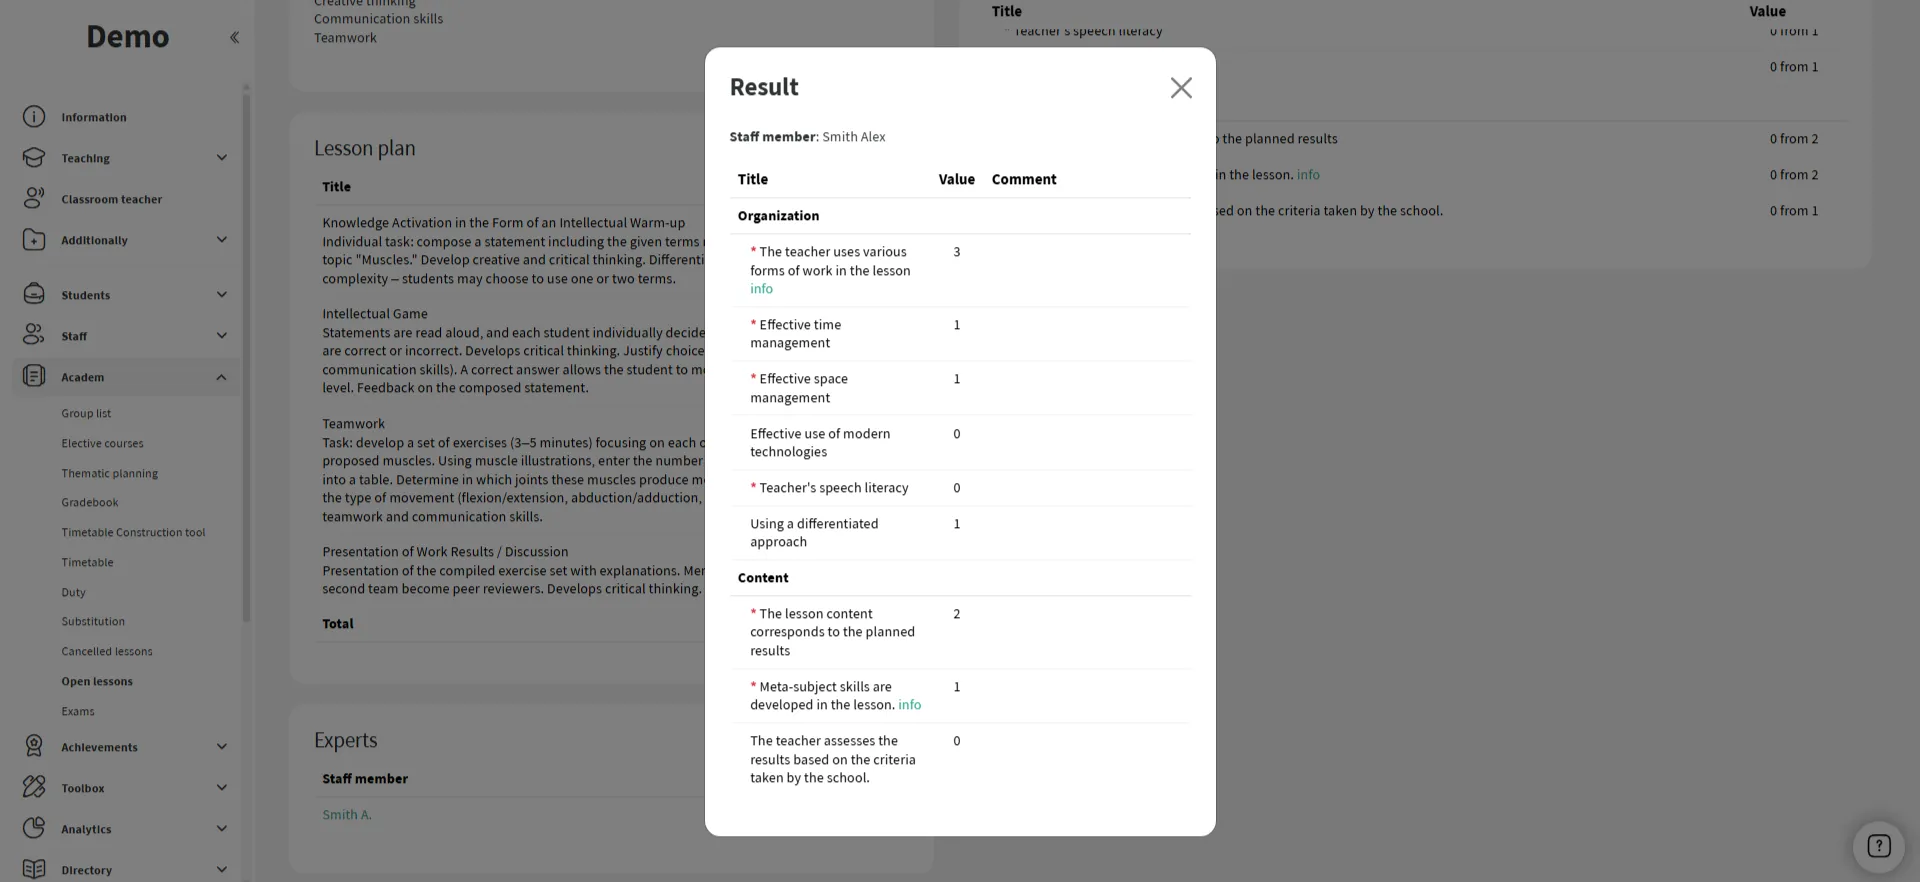The width and height of the screenshot is (1920, 882).
Task: Click the sidebar vertical scrollbar
Action: pos(246,350)
